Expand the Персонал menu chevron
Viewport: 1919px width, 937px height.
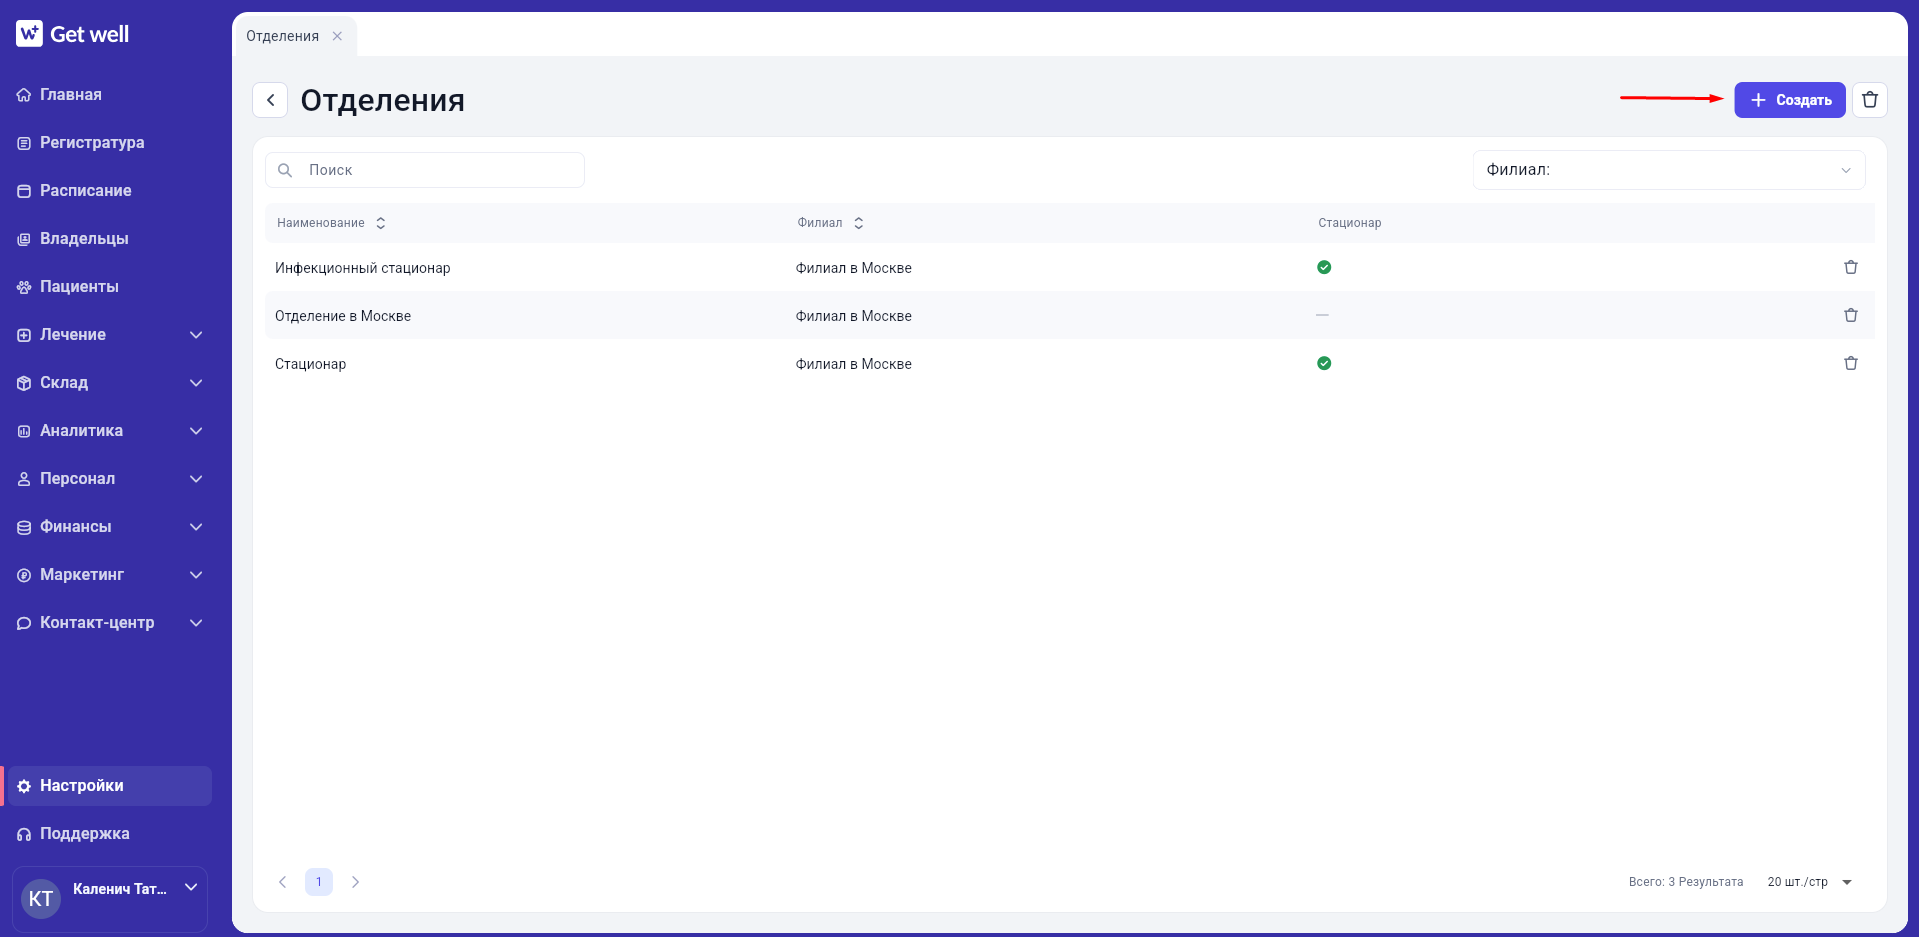click(x=196, y=479)
